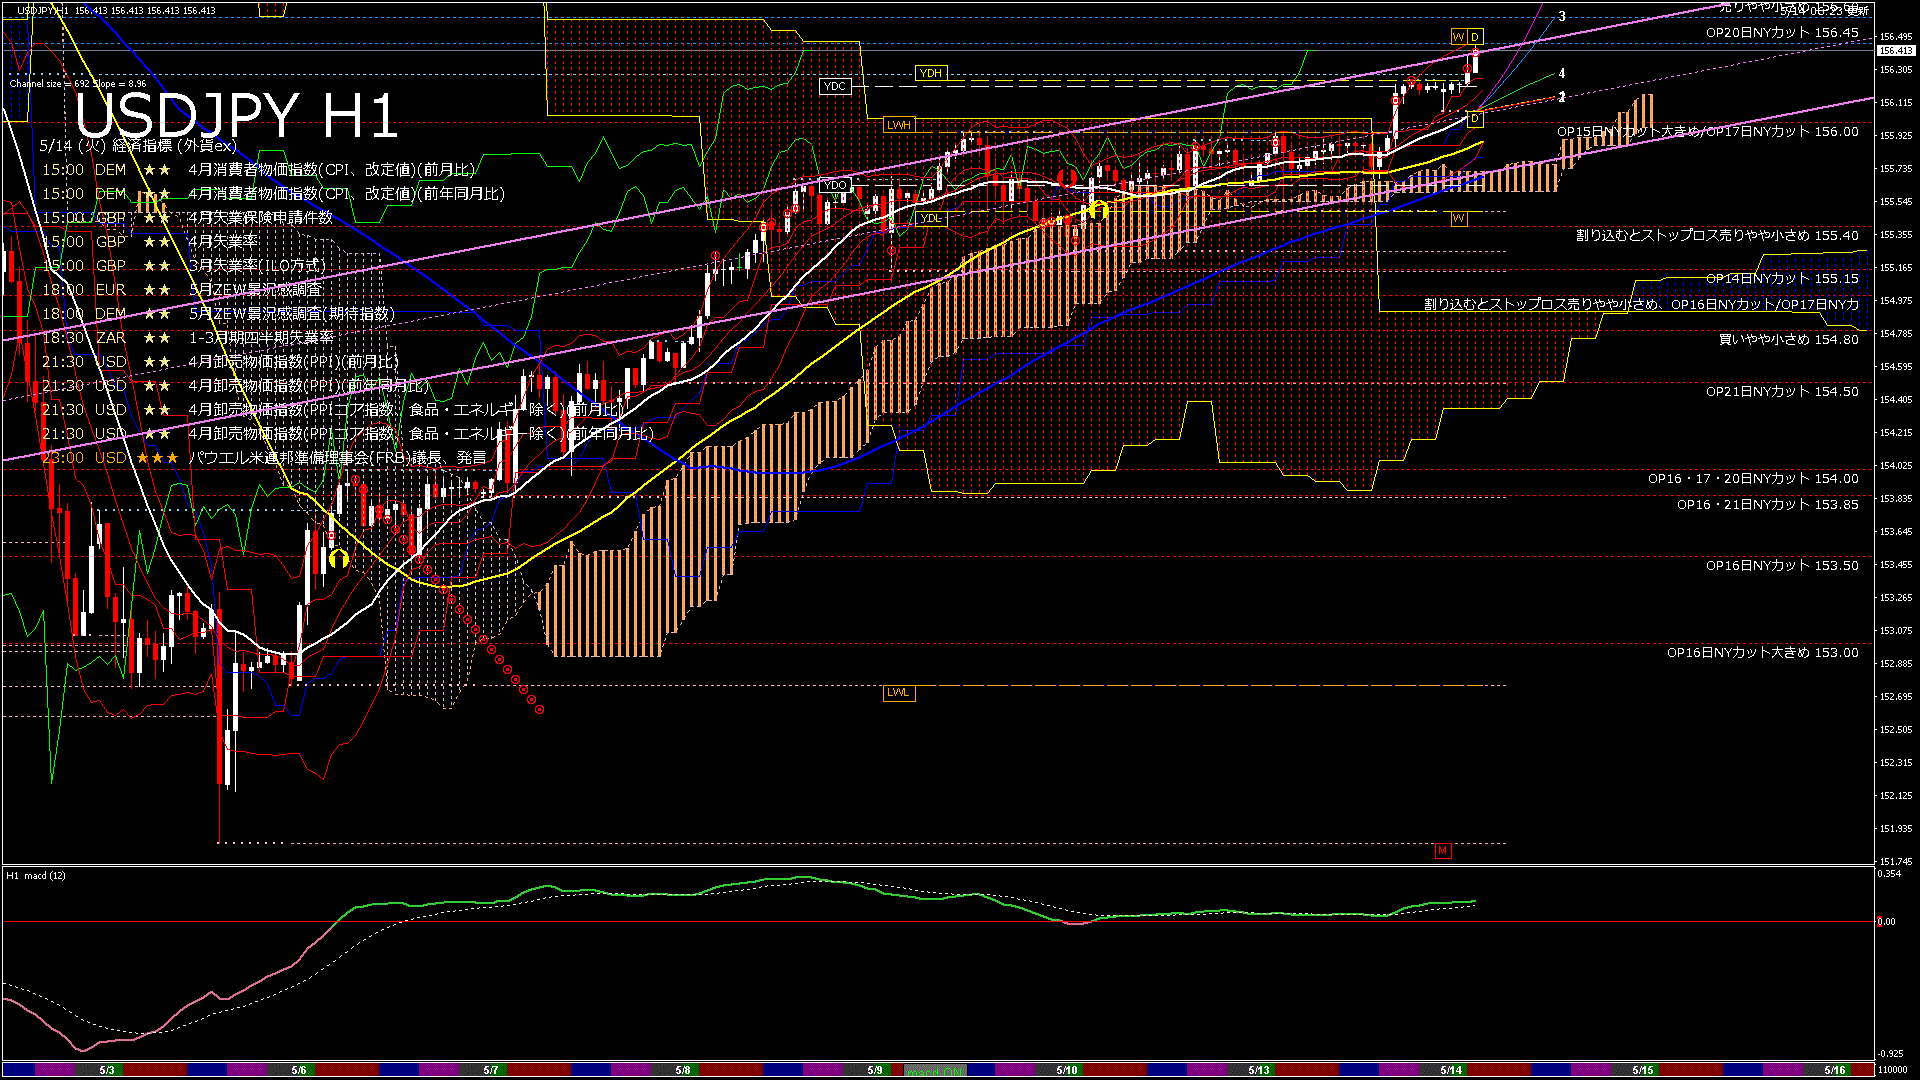Click the OP21日NYカット 154.50 label
This screenshot has height=1080, width=1920.
(x=1782, y=392)
